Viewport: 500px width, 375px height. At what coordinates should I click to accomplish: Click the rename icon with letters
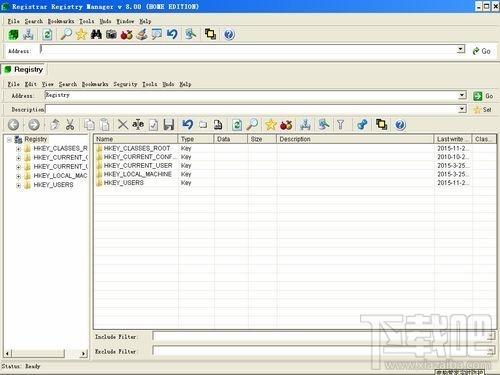[x=138, y=125]
